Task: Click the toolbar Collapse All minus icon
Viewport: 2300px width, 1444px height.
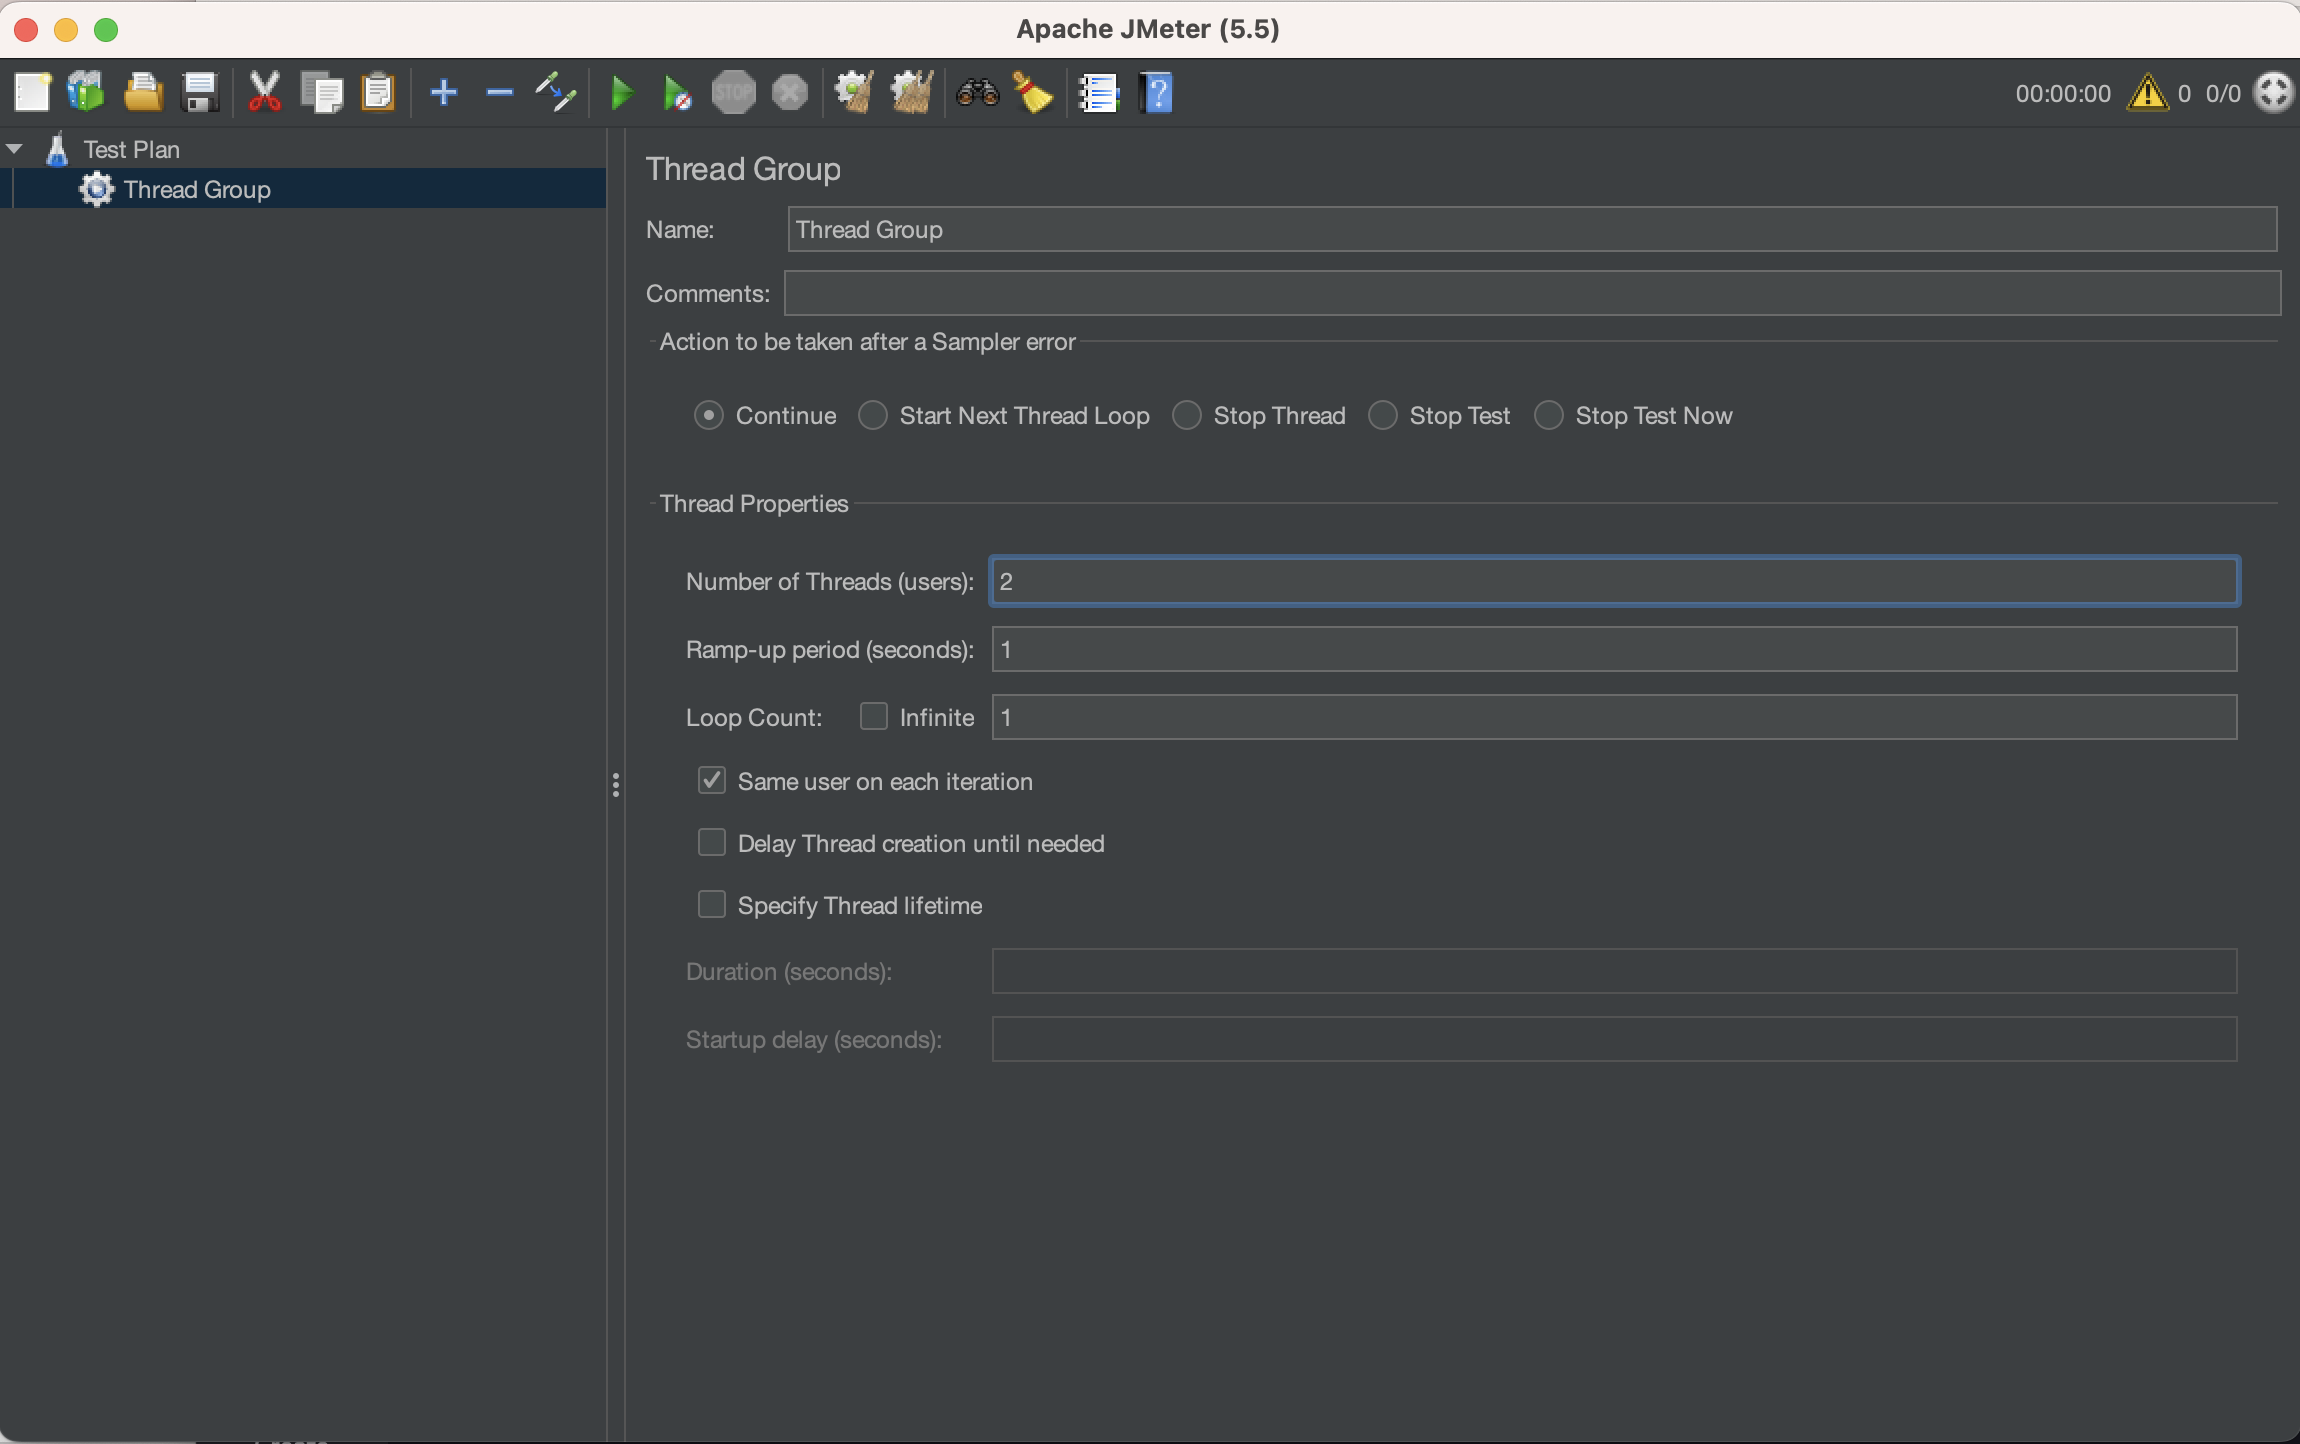Action: 499,93
